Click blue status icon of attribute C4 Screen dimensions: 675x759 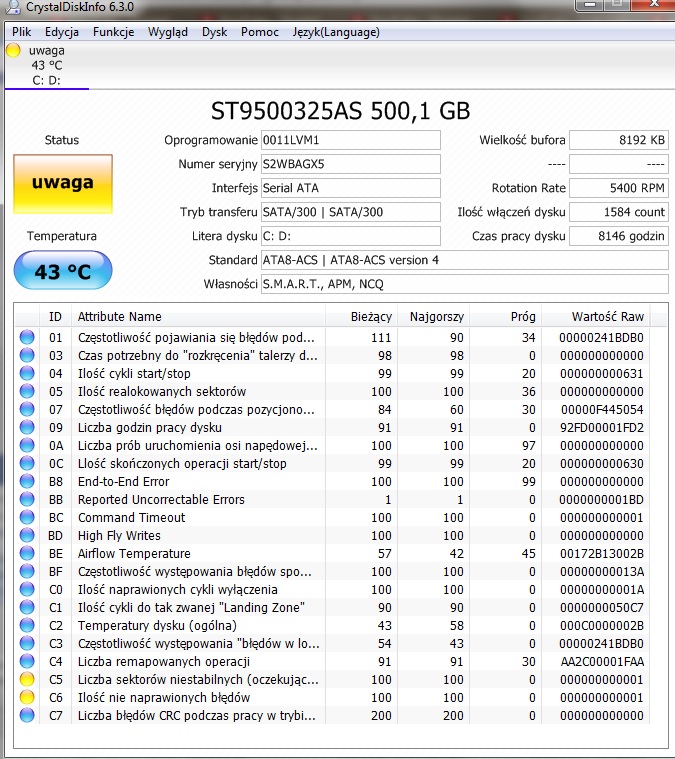tap(27, 661)
